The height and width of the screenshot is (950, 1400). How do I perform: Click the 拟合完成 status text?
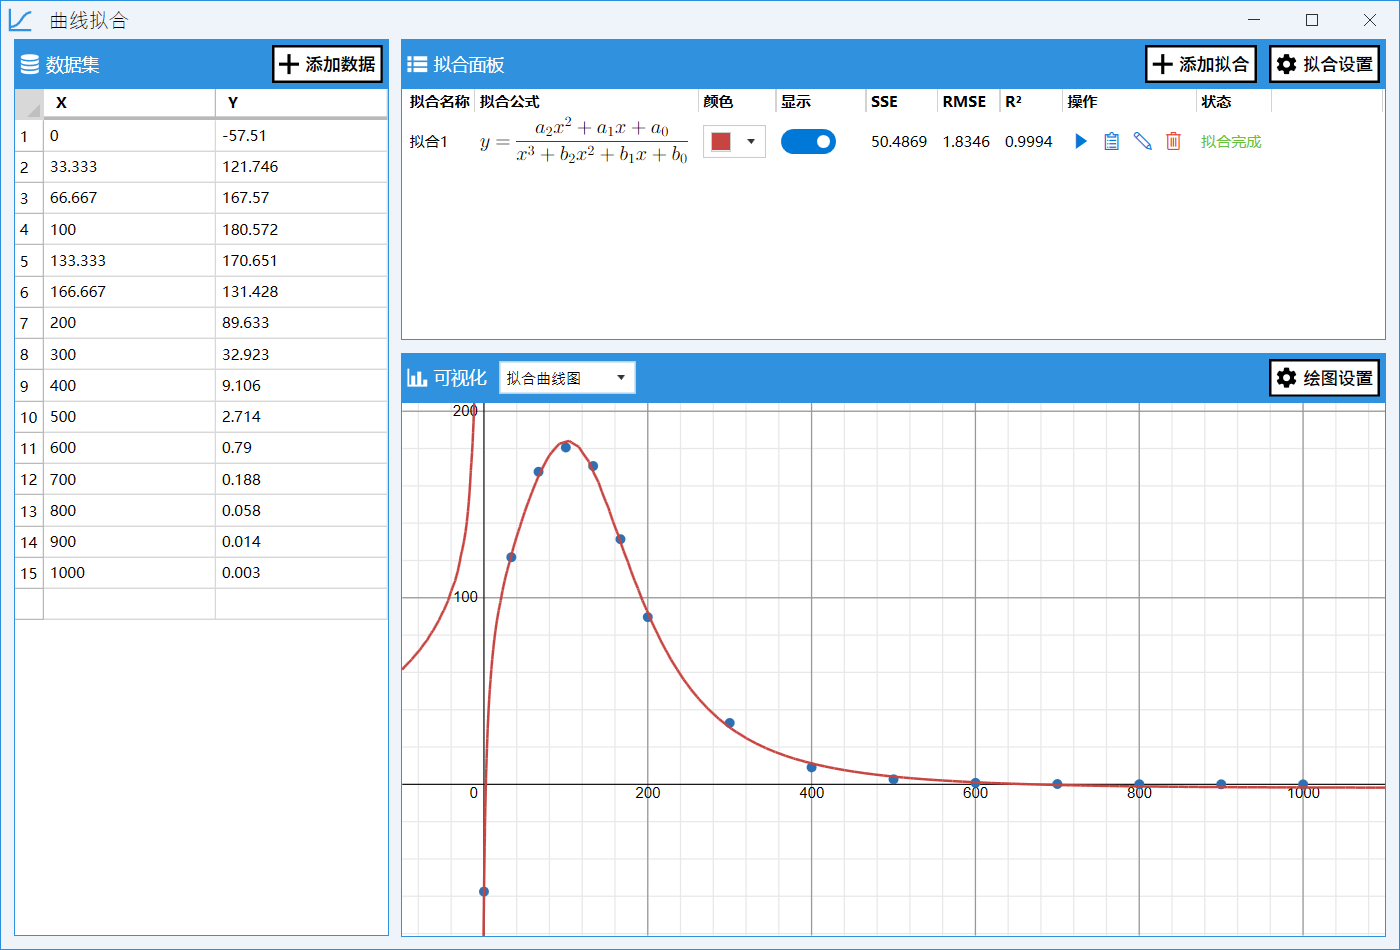click(x=1231, y=142)
